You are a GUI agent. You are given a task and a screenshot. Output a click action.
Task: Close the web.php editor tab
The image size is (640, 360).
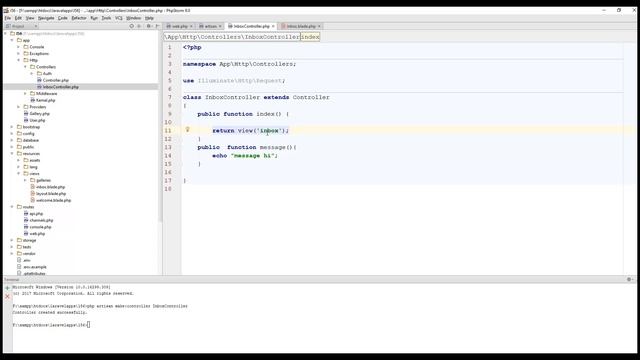(x=191, y=26)
